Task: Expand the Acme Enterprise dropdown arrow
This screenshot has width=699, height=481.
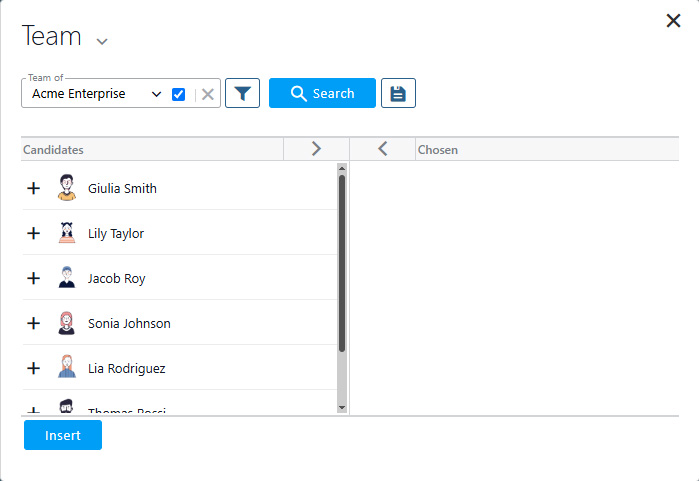Action: click(156, 94)
